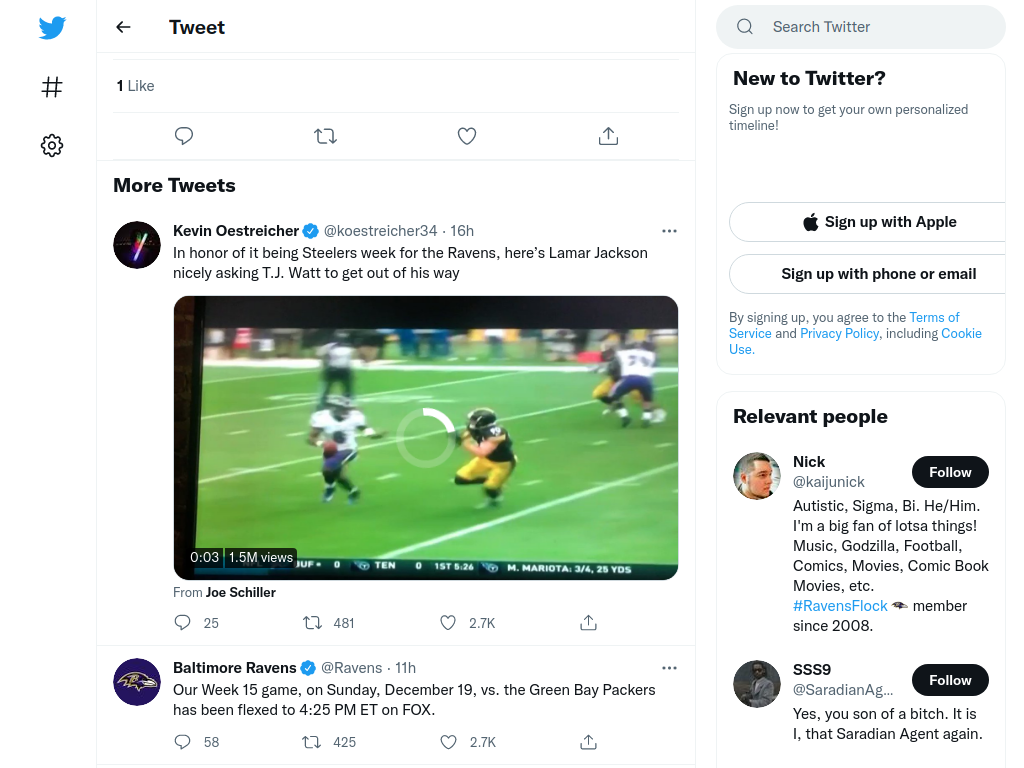Open the Explore hashtag icon
The height and width of the screenshot is (768, 1024).
[52, 87]
